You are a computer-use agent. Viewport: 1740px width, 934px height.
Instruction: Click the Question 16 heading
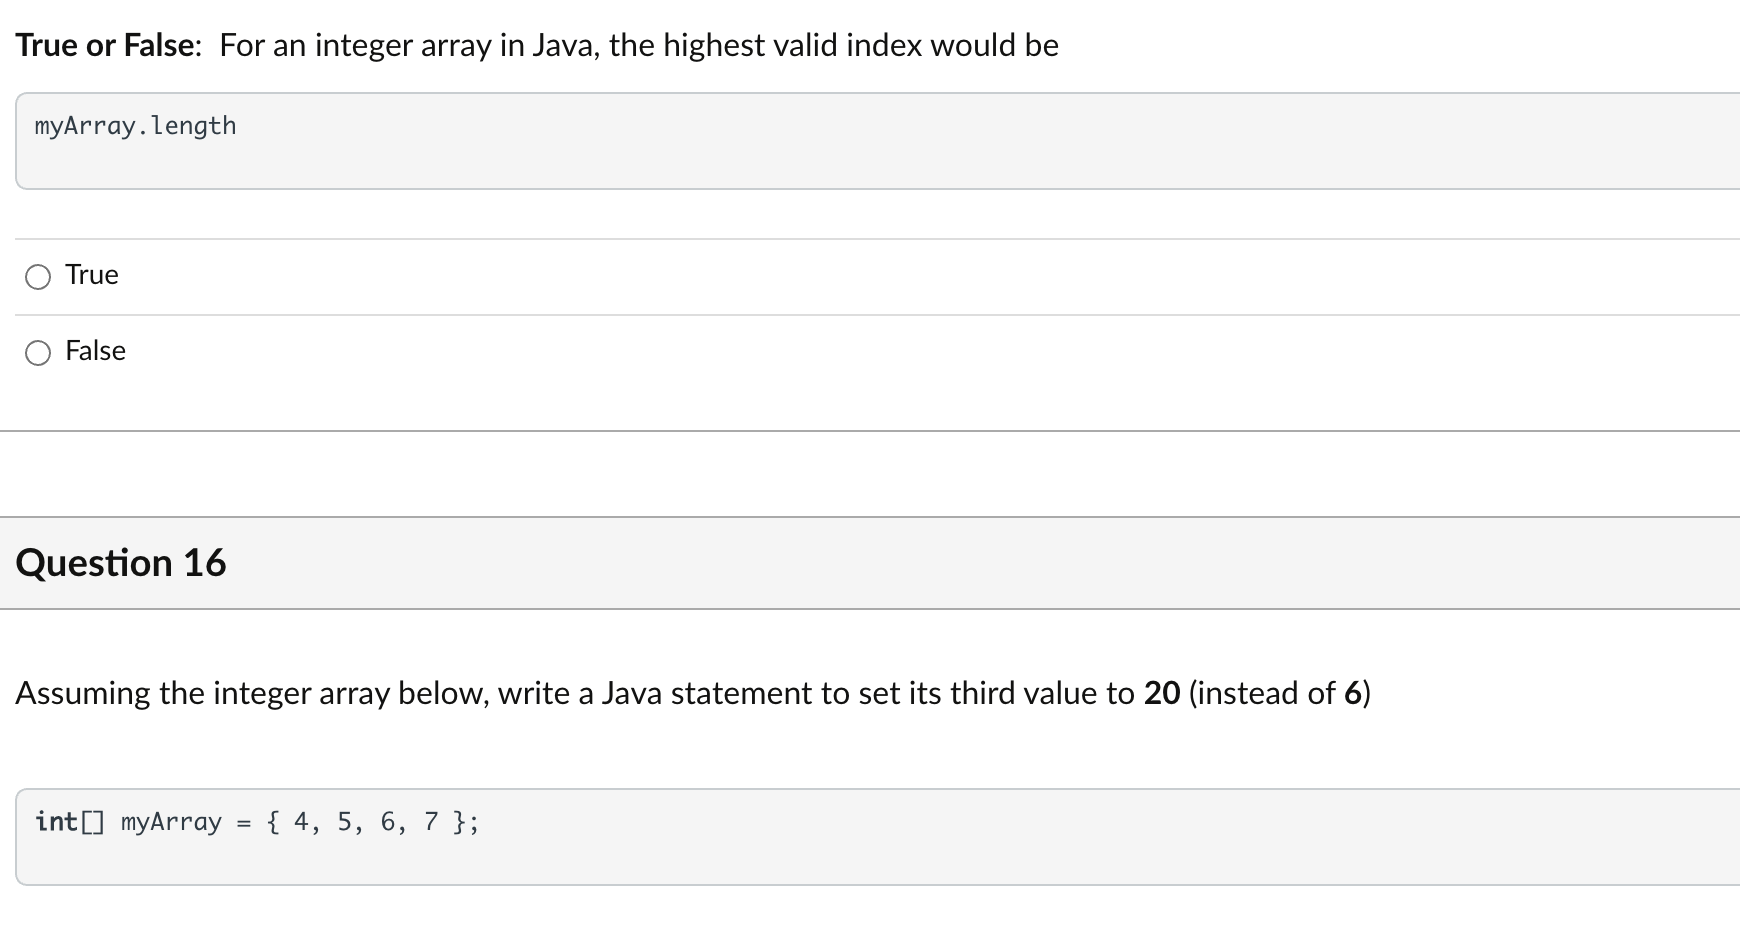(120, 562)
